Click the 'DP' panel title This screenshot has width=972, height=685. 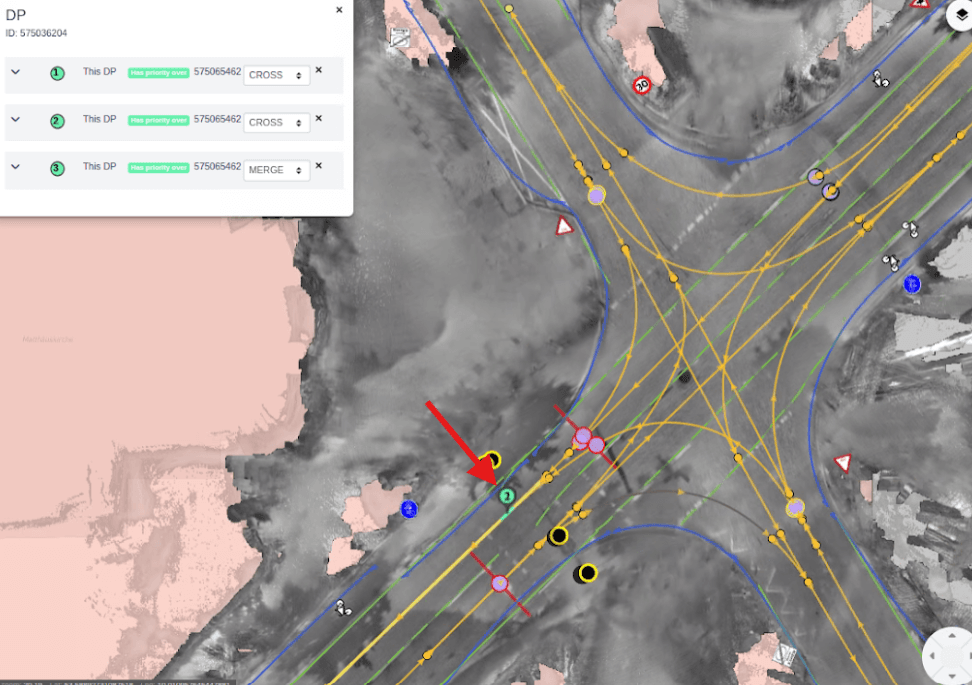click(15, 15)
